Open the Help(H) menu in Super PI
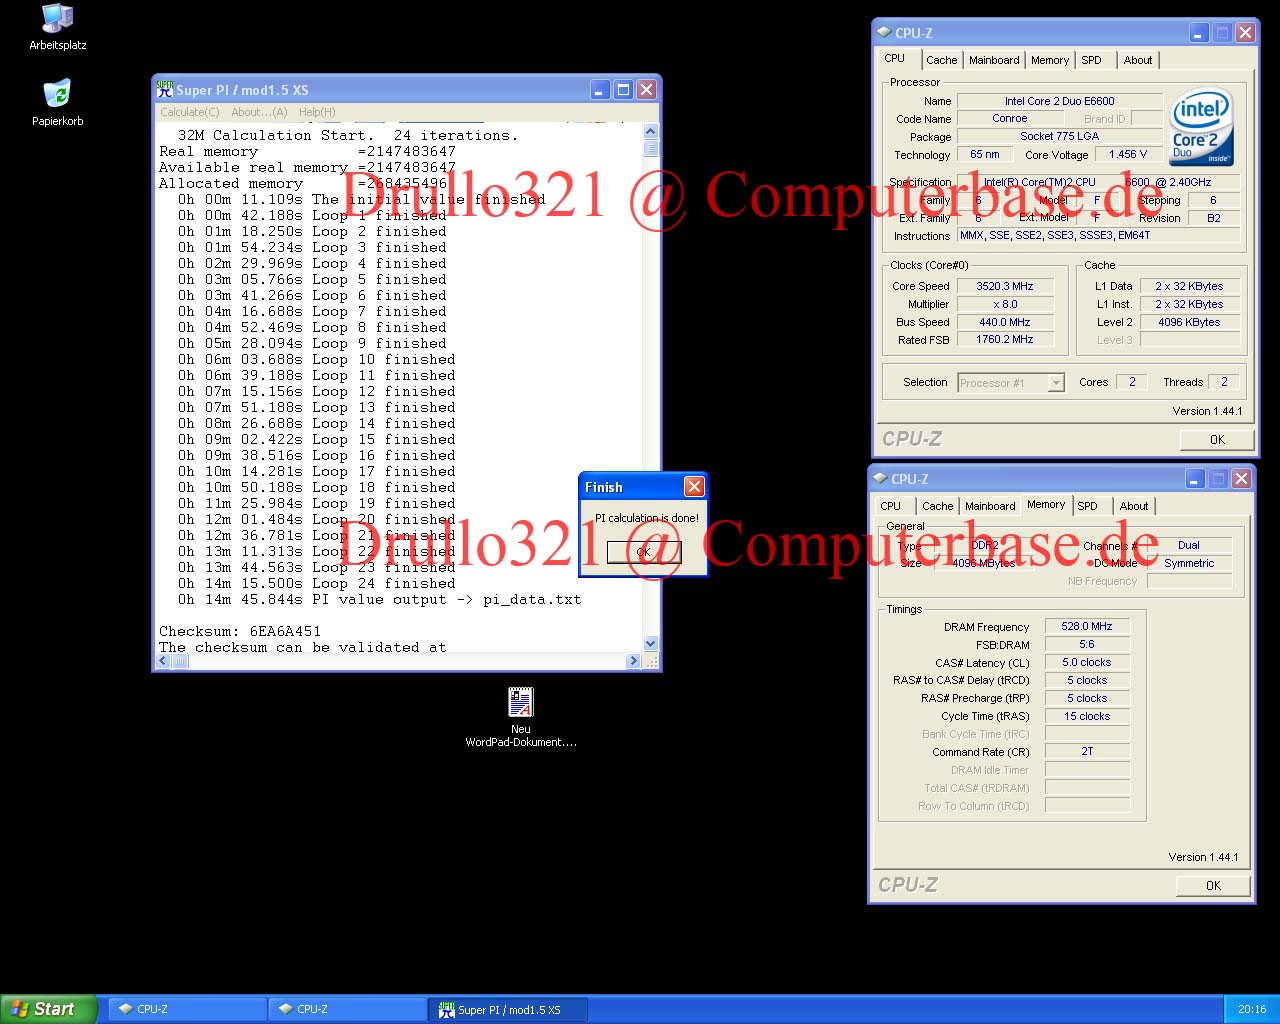Image resolution: width=1280 pixels, height=1024 pixels. [x=317, y=112]
